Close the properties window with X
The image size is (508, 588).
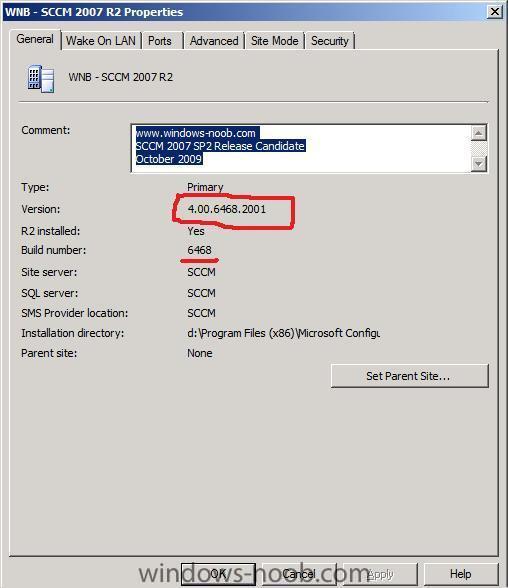pyautogui.click(x=495, y=12)
